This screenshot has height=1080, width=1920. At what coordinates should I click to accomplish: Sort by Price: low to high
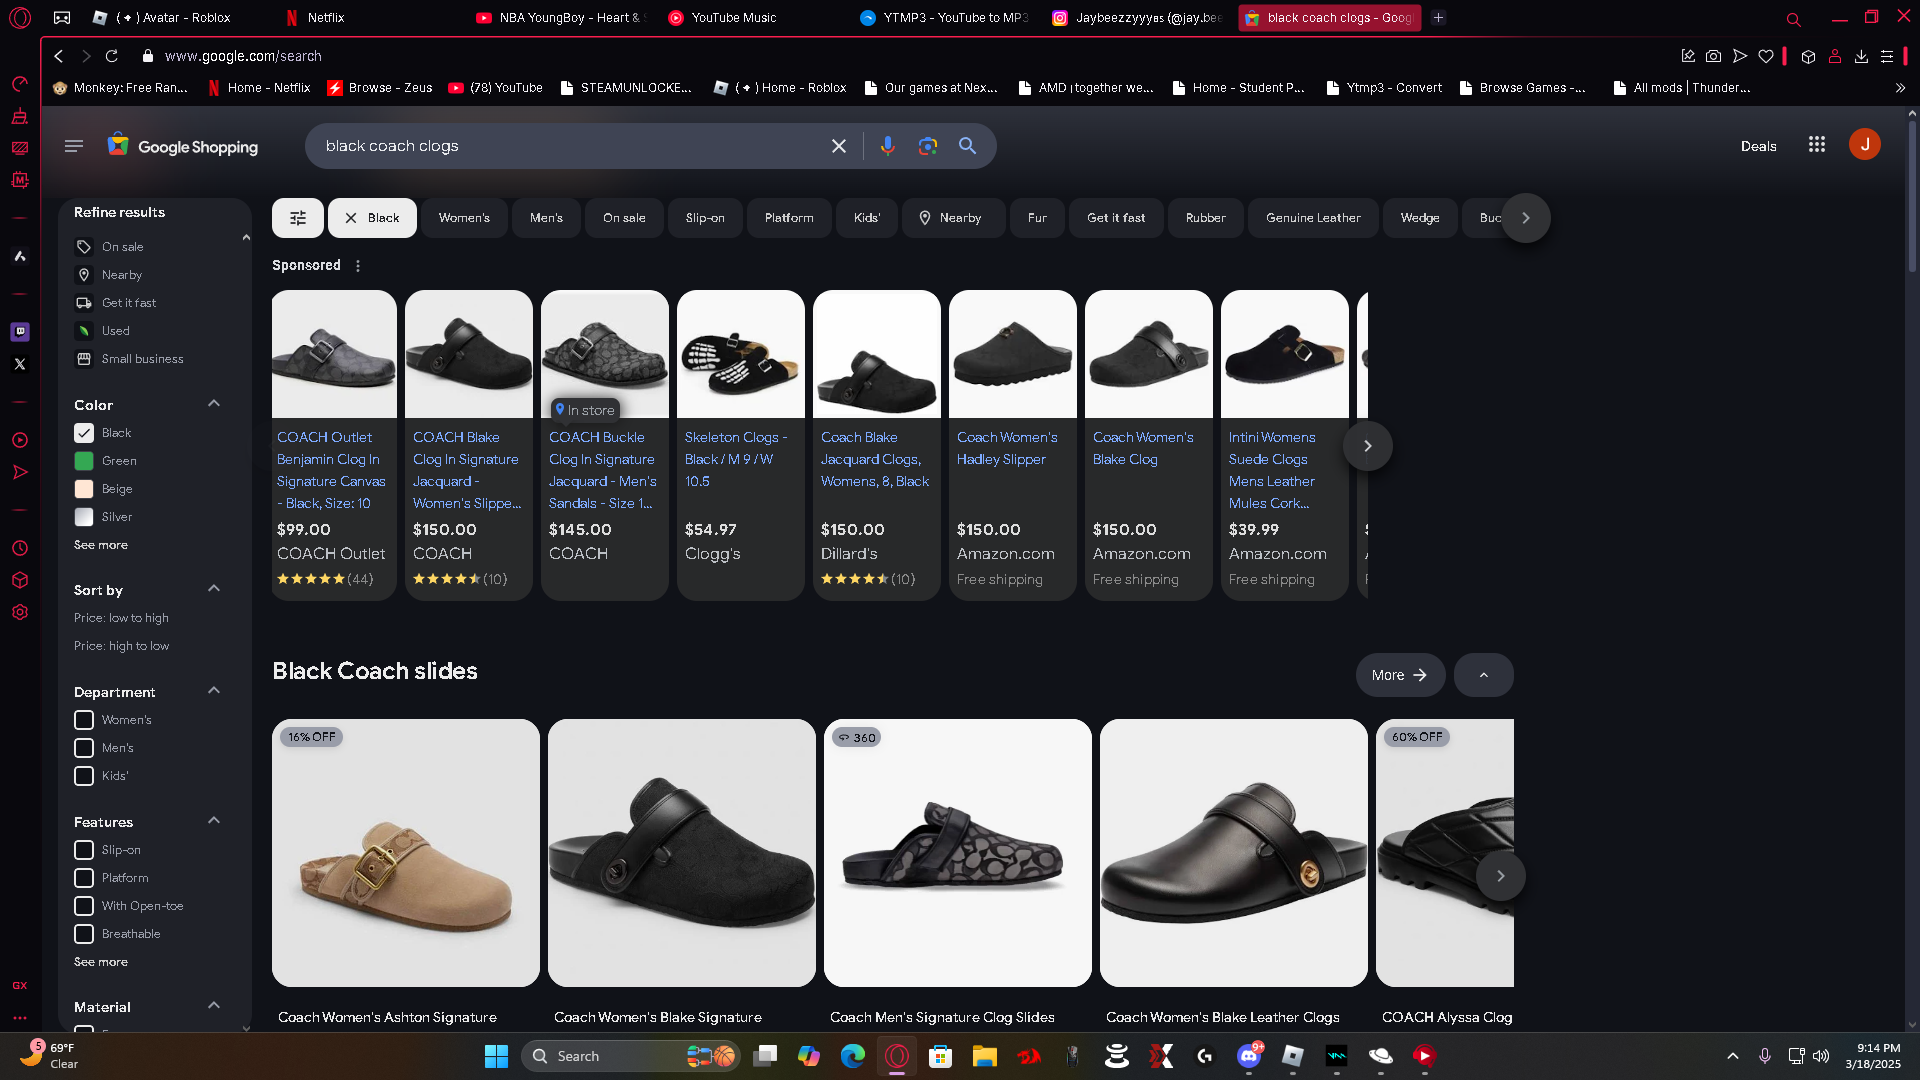tap(121, 618)
